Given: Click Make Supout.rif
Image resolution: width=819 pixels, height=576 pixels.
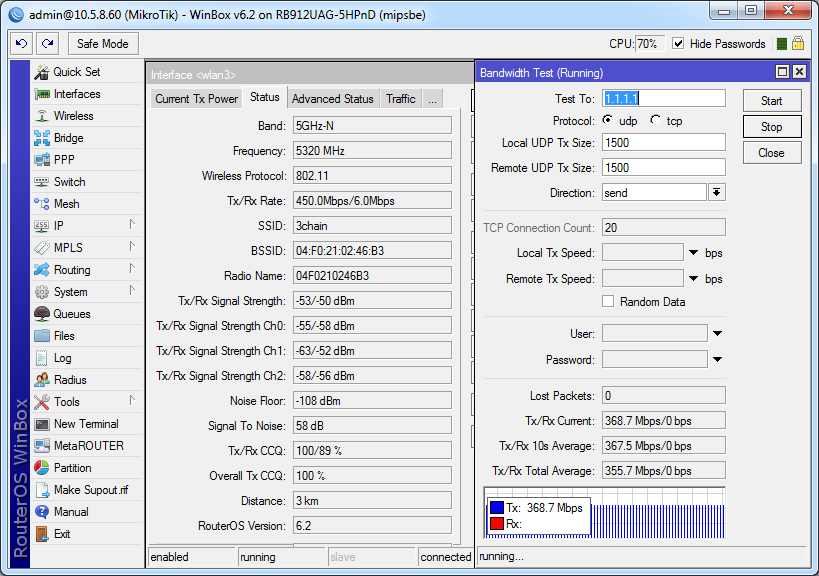Looking at the screenshot, I should coord(86,490).
